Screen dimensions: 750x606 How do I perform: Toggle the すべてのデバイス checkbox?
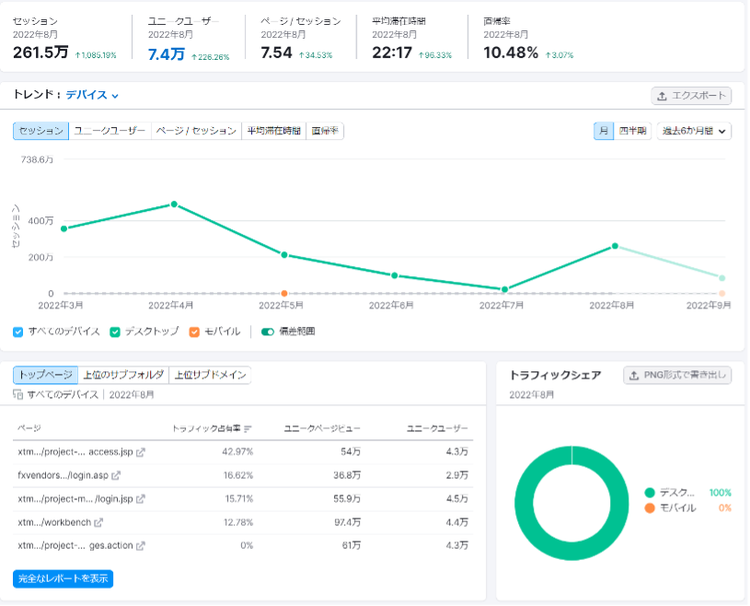pyautogui.click(x=18, y=332)
